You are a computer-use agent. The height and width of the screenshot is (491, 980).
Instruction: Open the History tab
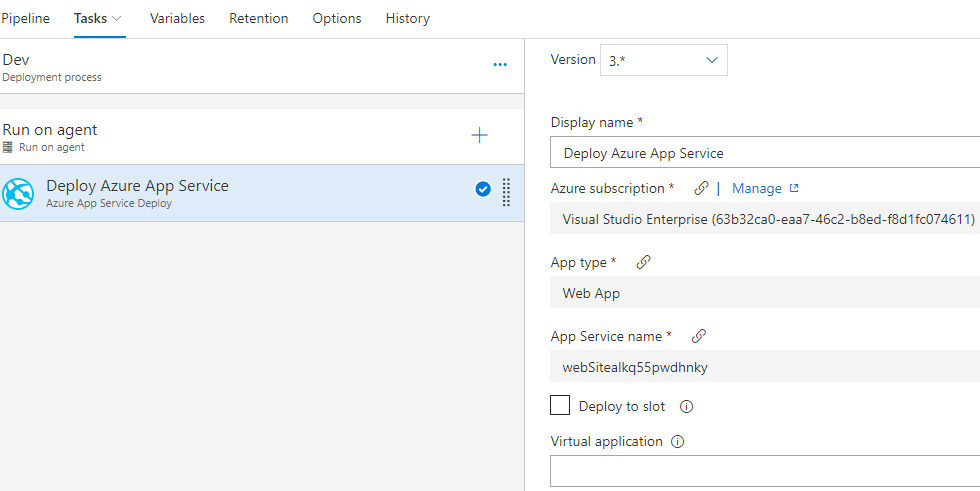407,19
